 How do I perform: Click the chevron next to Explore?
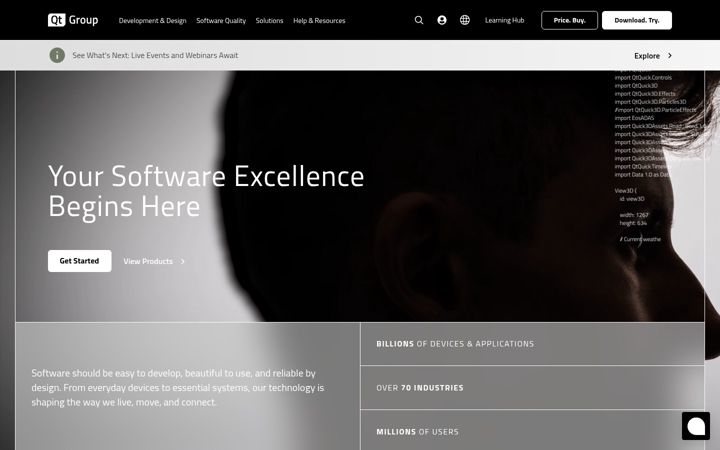[x=670, y=56]
